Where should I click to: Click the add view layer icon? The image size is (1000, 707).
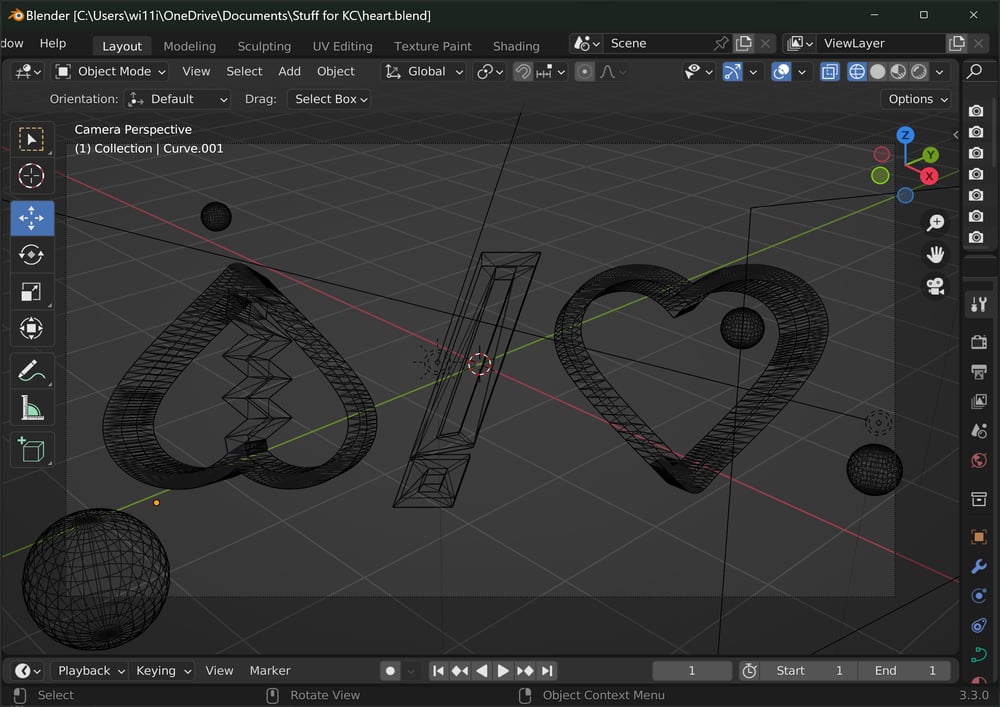pyautogui.click(x=957, y=43)
